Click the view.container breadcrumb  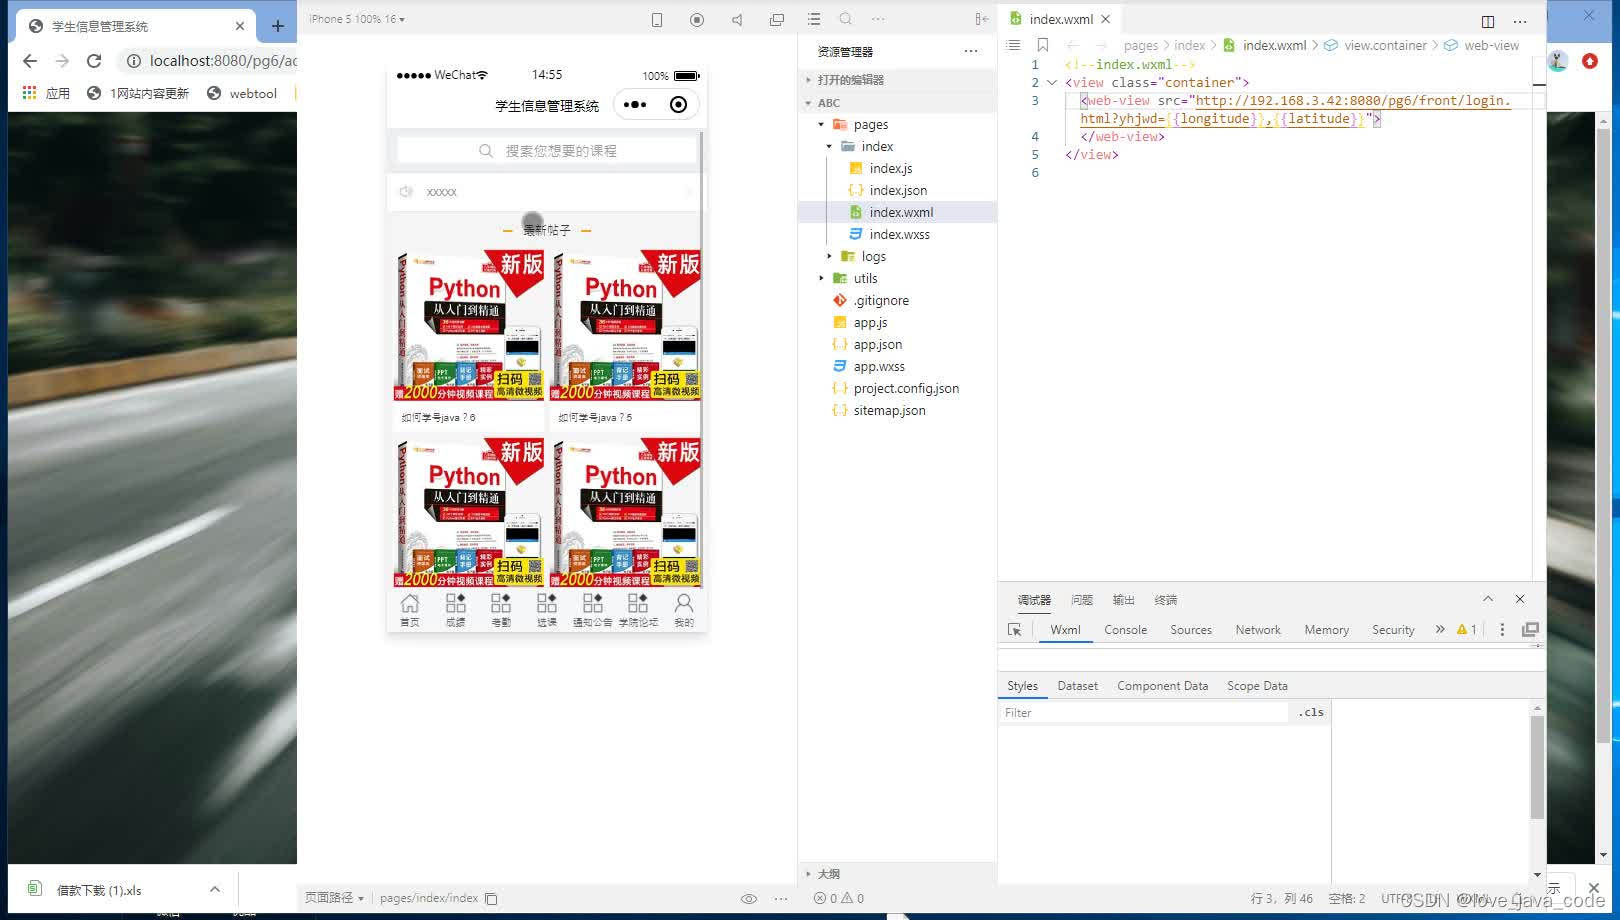pyautogui.click(x=1385, y=45)
